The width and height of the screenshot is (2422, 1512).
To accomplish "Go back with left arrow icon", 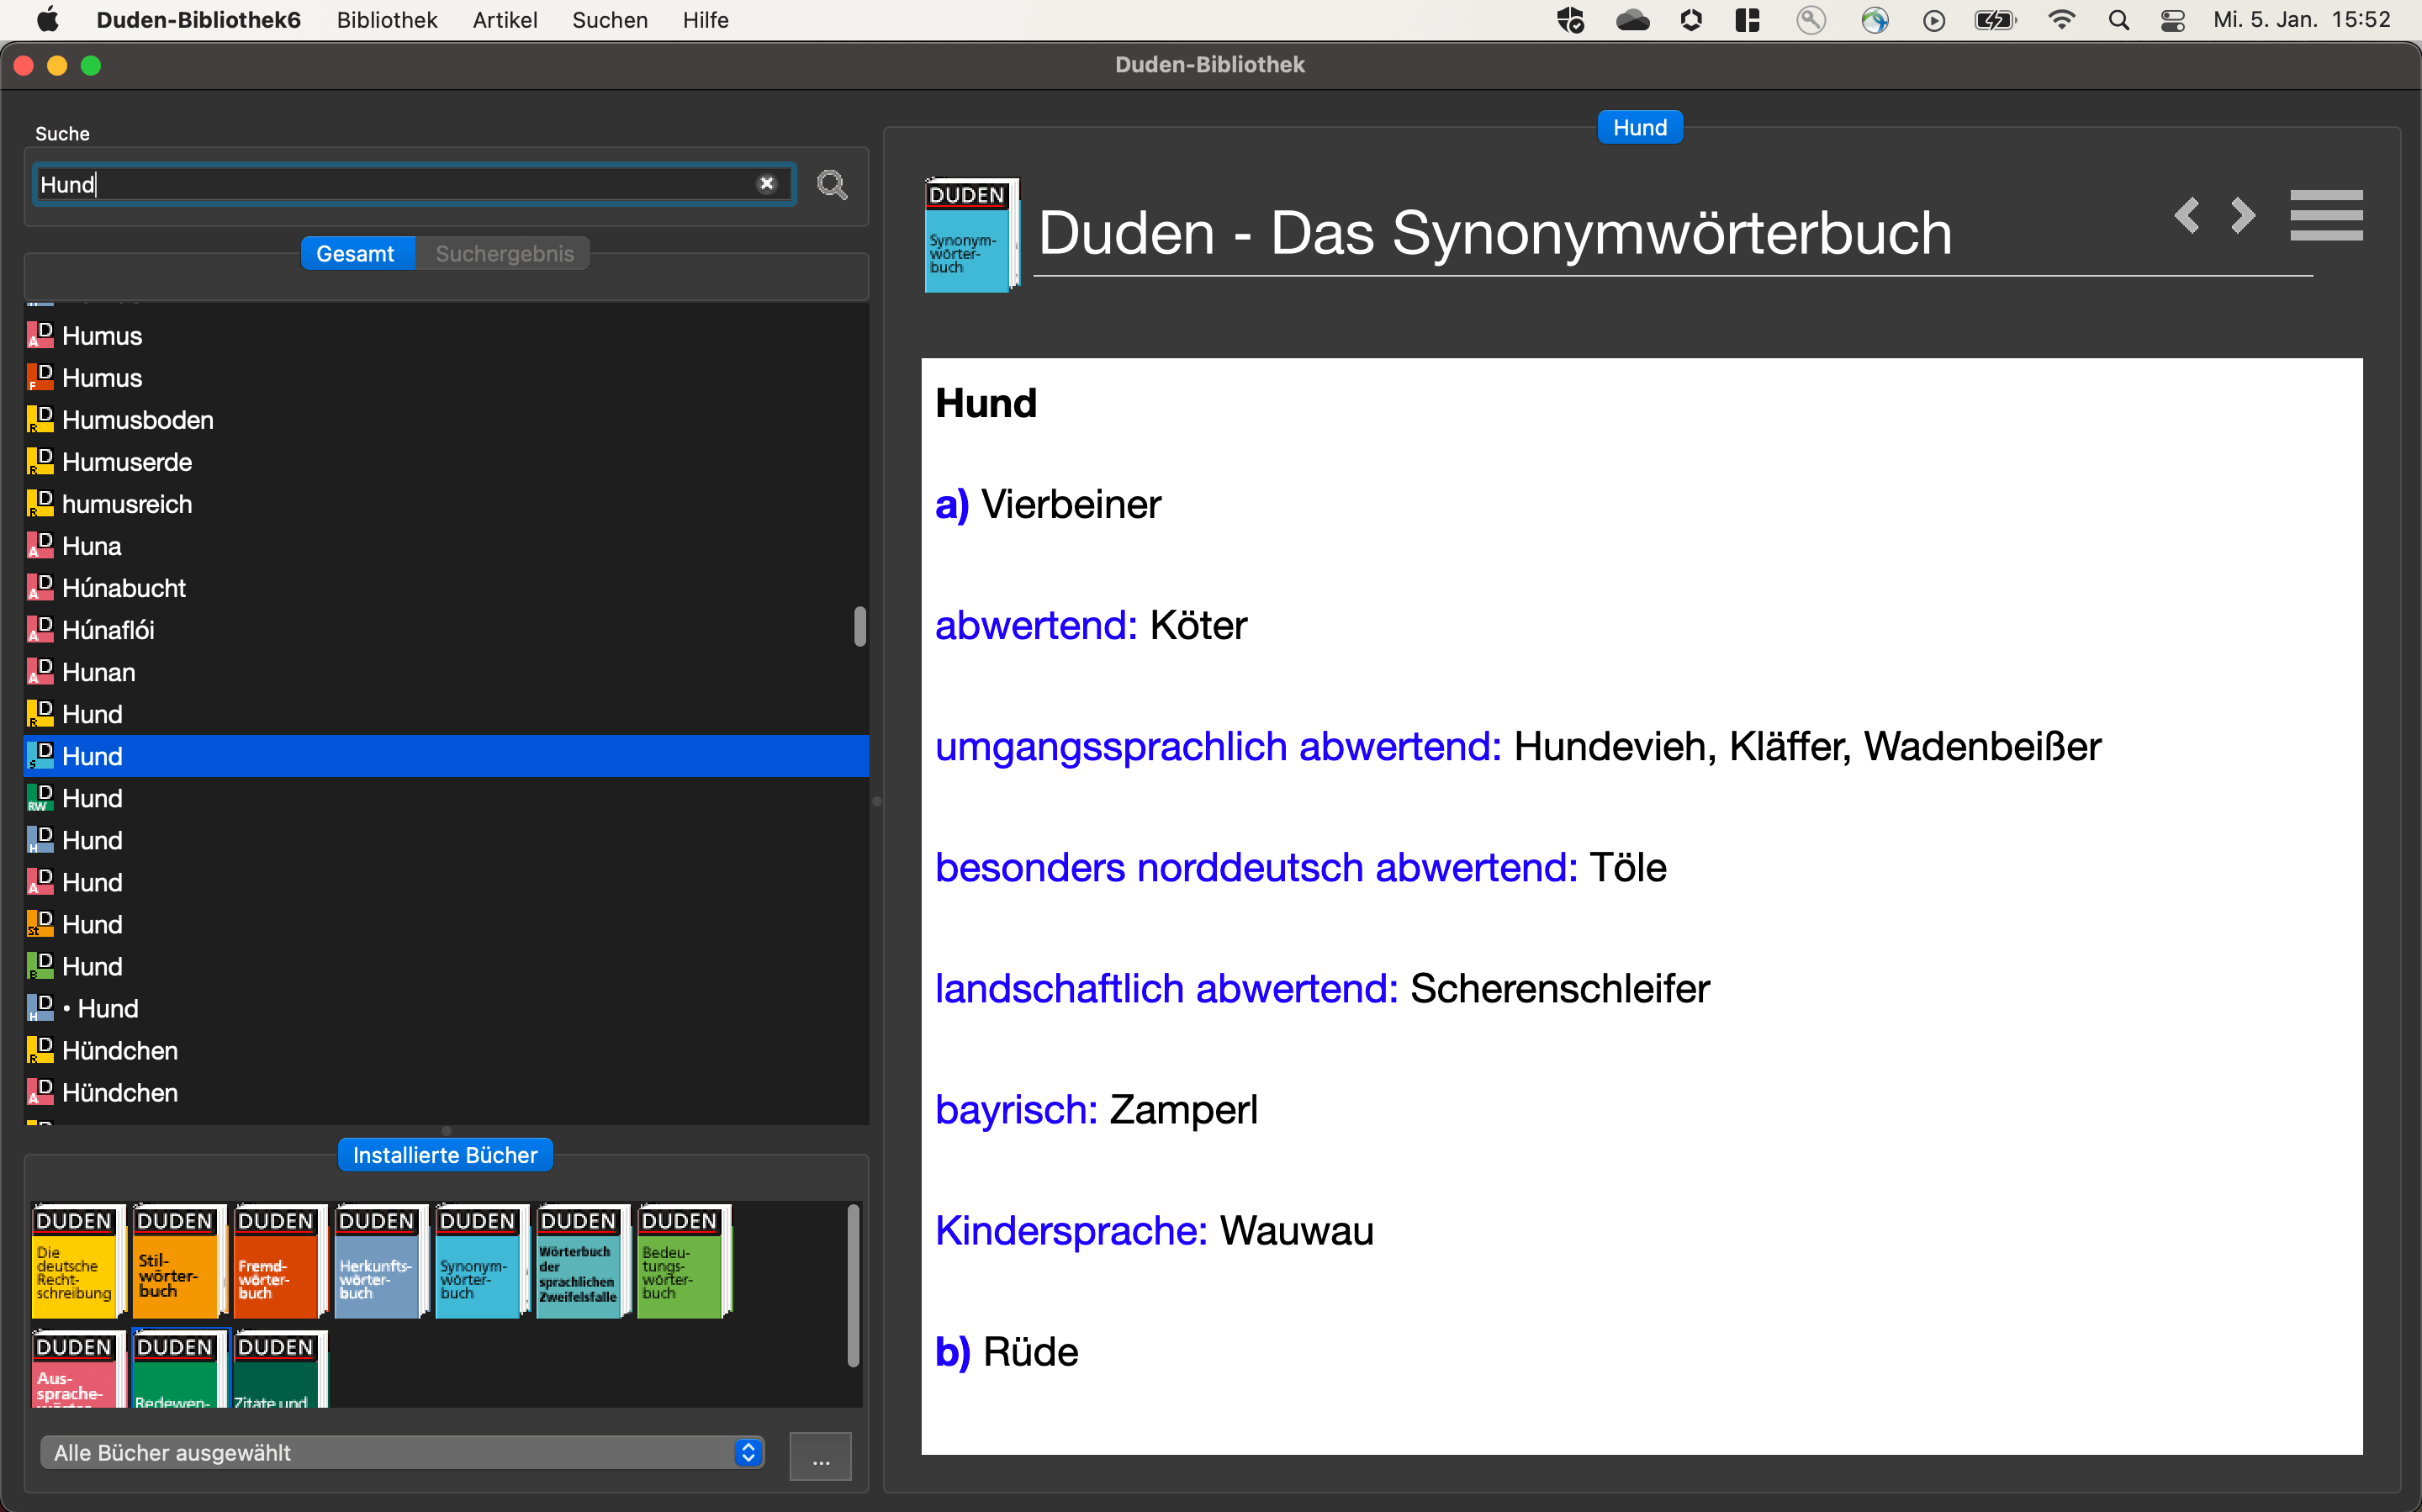I will tap(2187, 215).
